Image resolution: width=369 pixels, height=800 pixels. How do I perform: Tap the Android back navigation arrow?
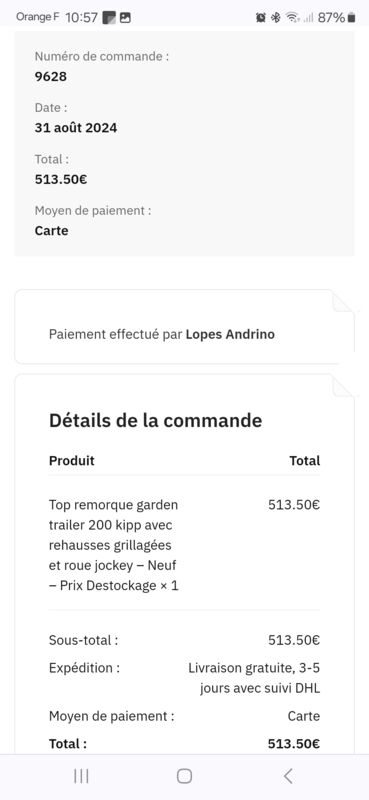(288, 776)
